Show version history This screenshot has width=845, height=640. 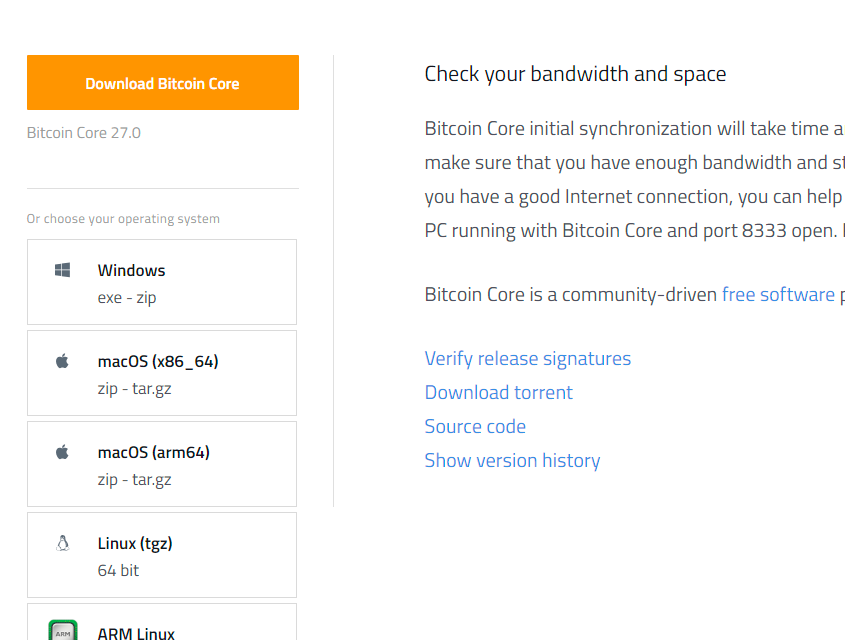click(x=512, y=460)
